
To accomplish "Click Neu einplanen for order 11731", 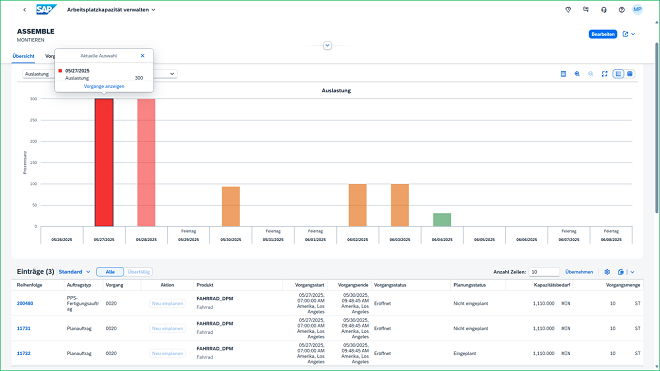I will 167,328.
